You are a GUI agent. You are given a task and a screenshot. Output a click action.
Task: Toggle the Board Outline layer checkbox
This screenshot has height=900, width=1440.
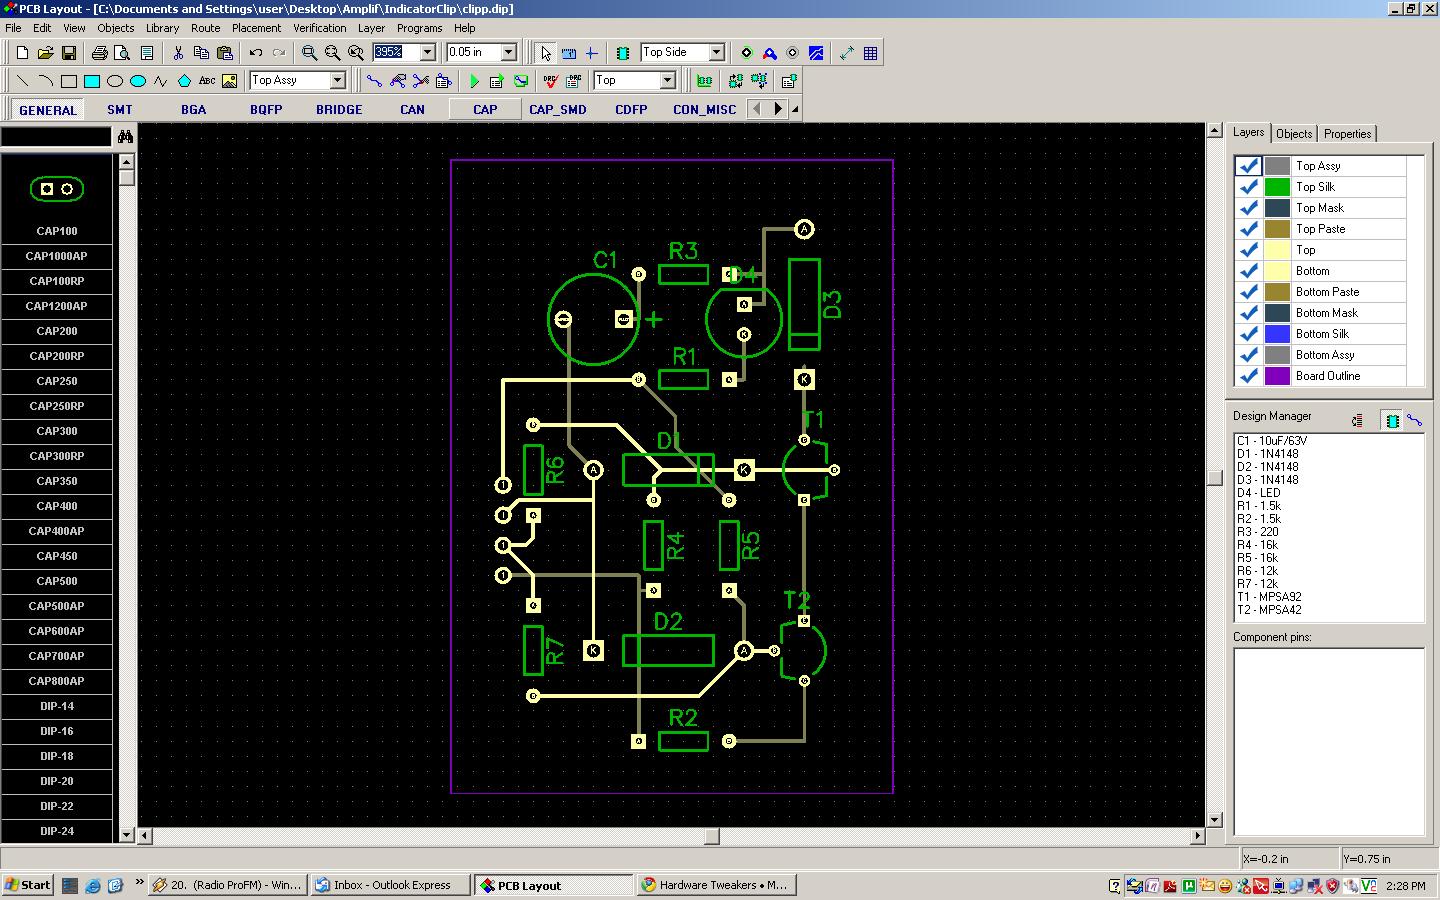tap(1248, 376)
